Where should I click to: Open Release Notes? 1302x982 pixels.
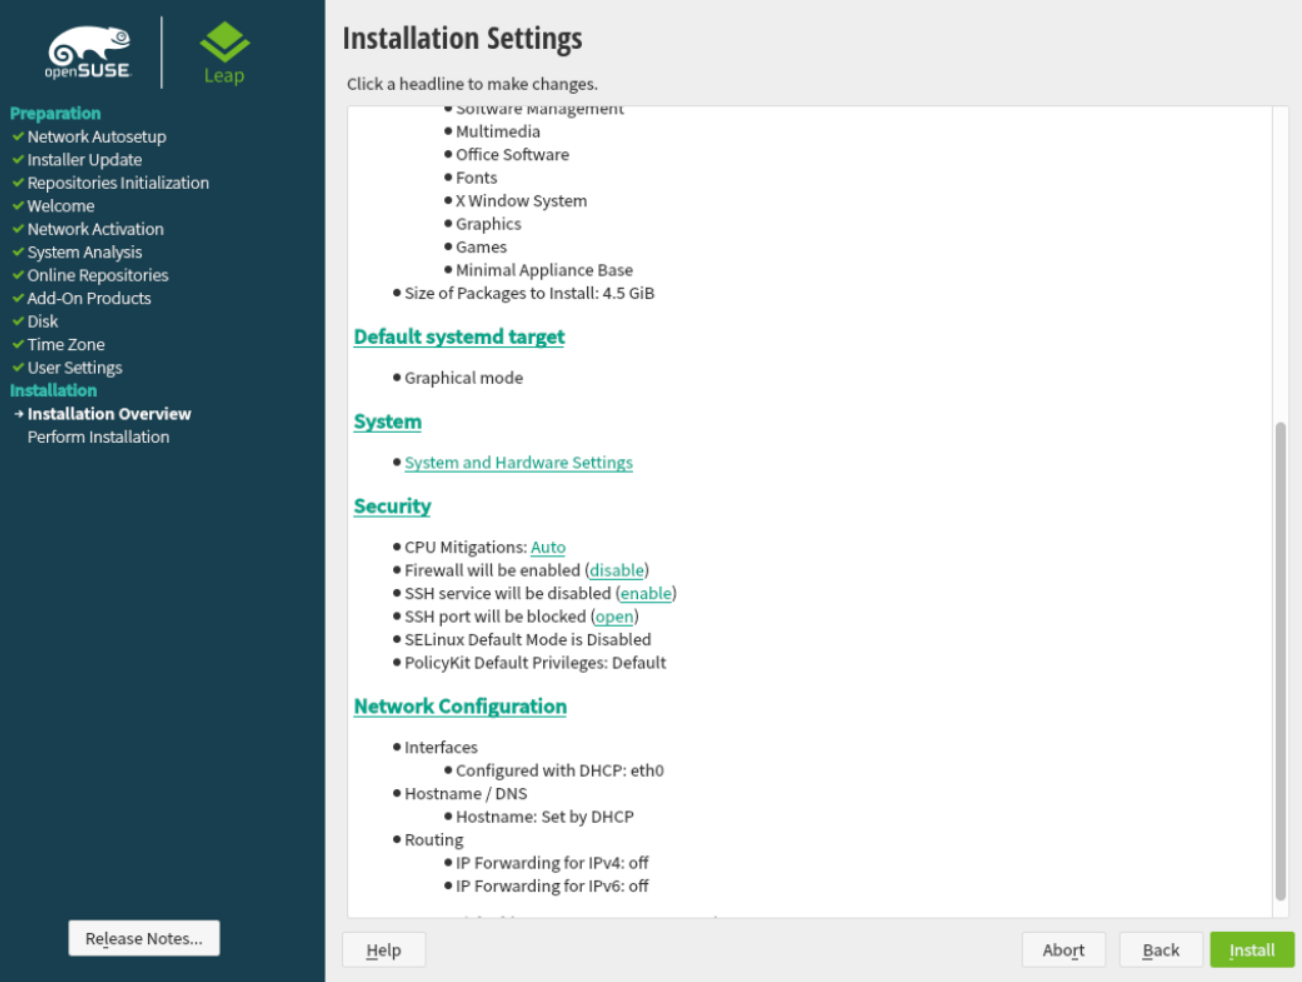144,938
